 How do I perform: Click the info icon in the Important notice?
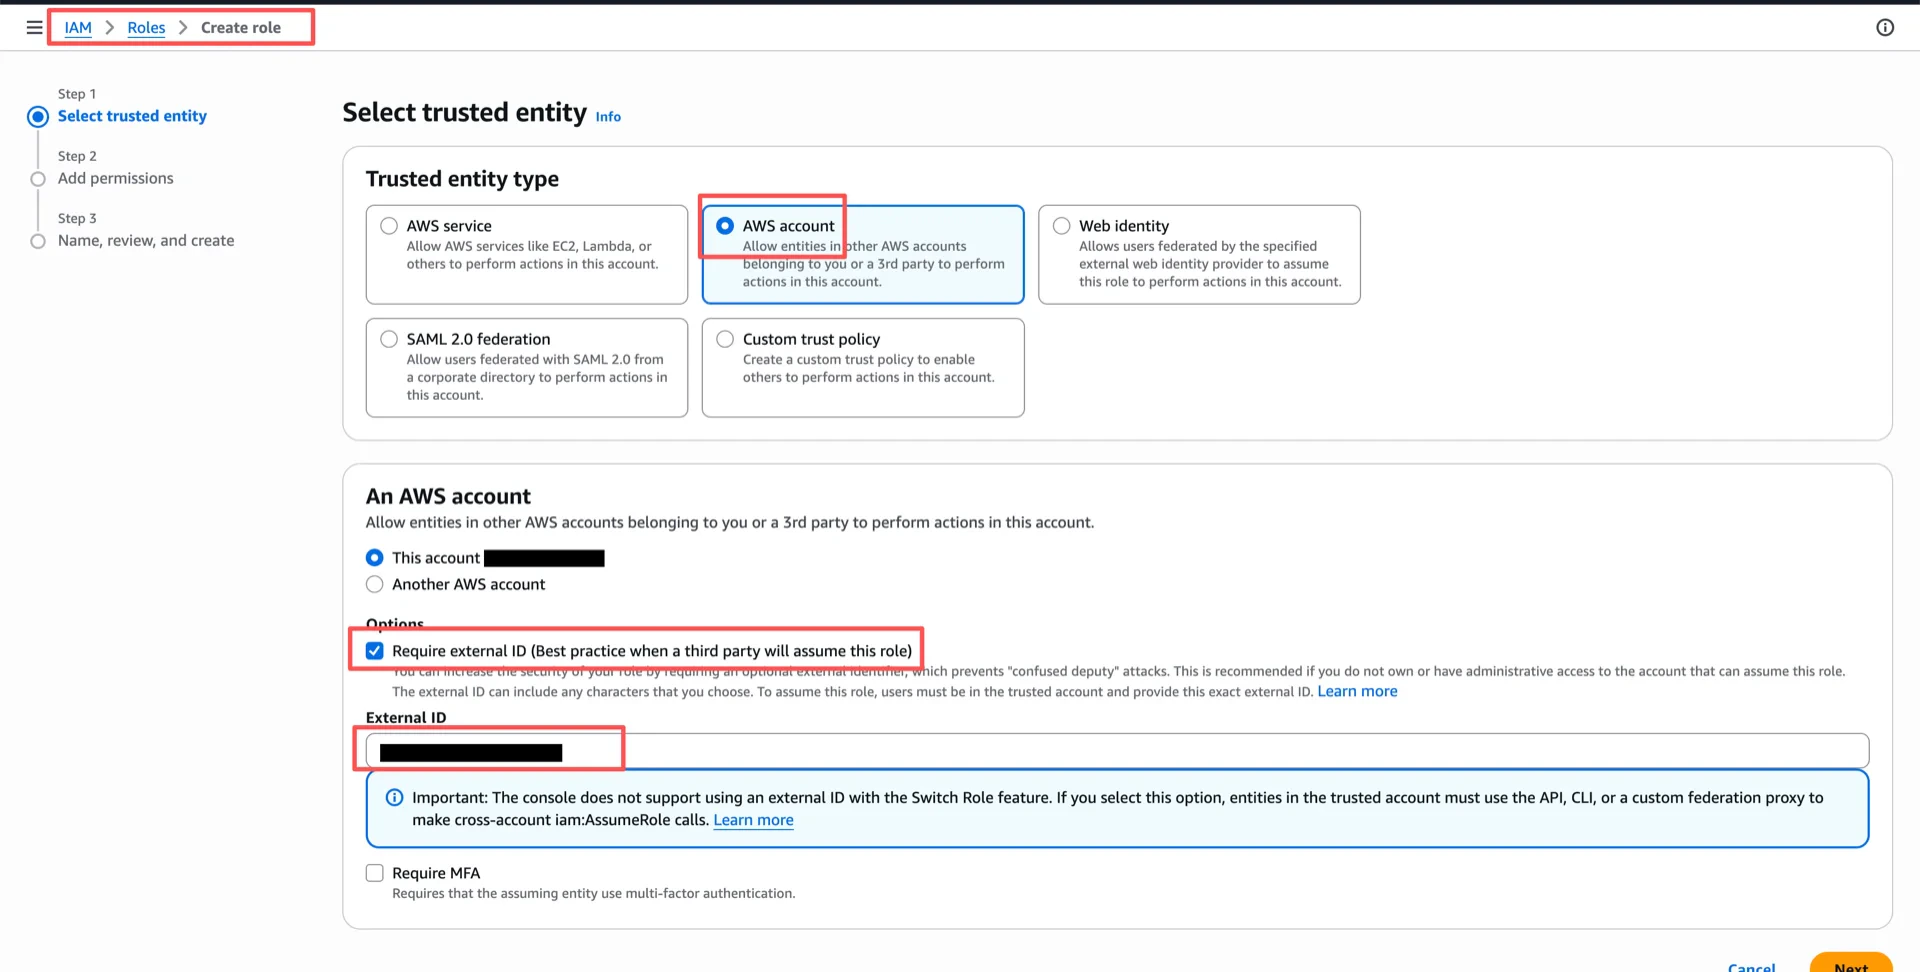395,797
